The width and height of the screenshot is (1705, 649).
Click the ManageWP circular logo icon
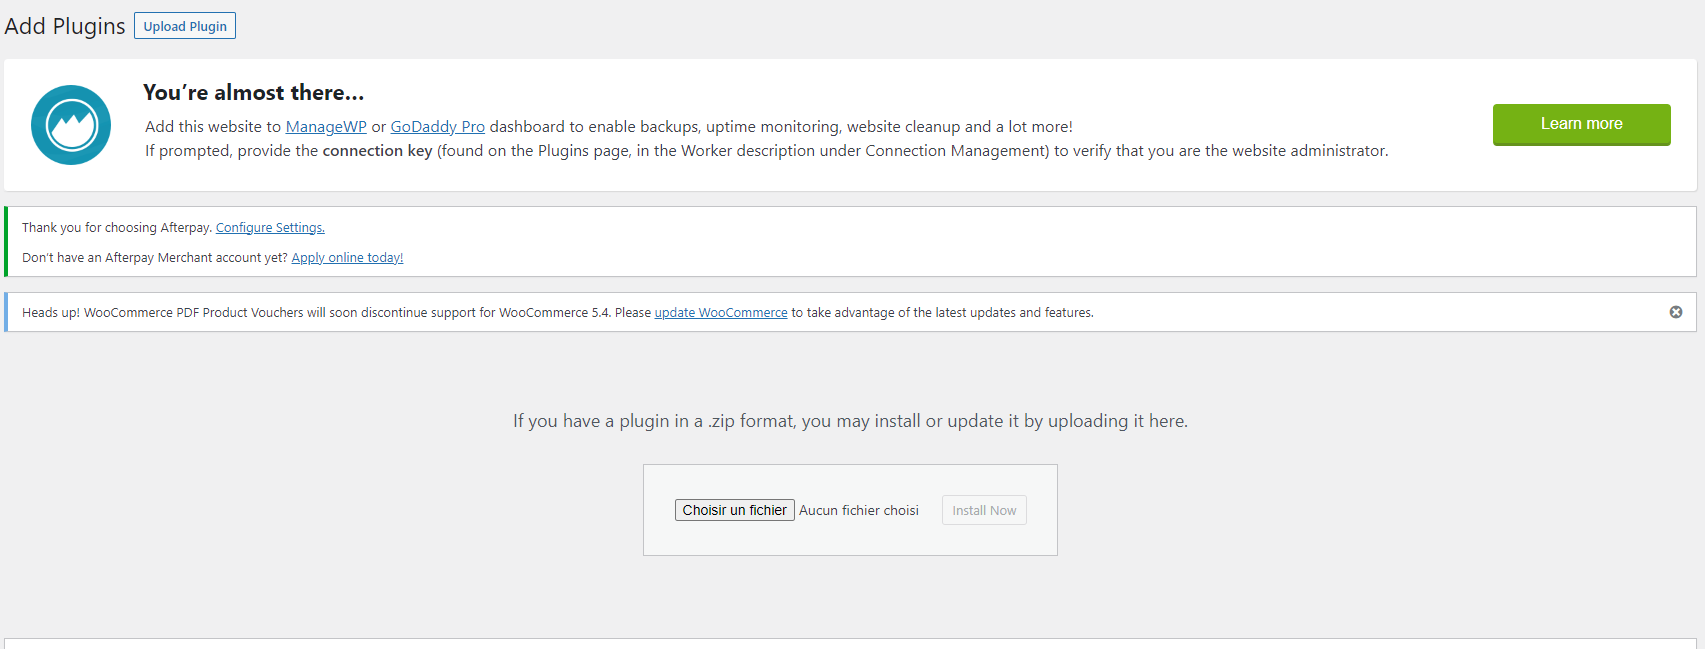pos(71,125)
